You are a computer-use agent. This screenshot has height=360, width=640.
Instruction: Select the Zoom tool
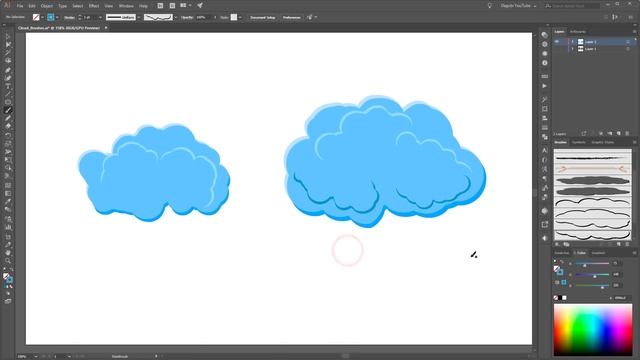(x=8, y=261)
